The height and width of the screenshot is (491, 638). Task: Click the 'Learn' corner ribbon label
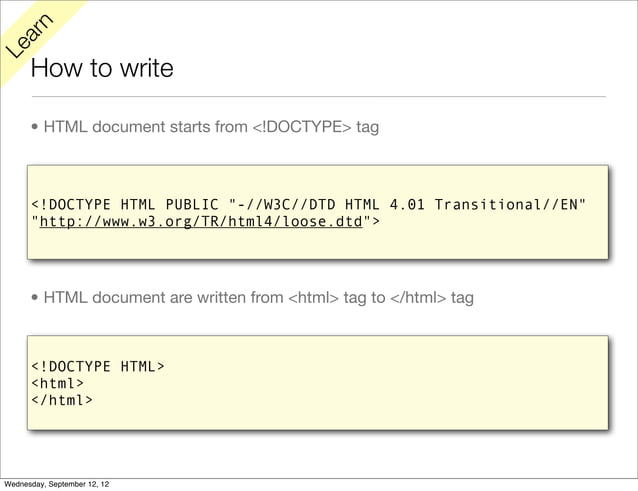point(29,35)
